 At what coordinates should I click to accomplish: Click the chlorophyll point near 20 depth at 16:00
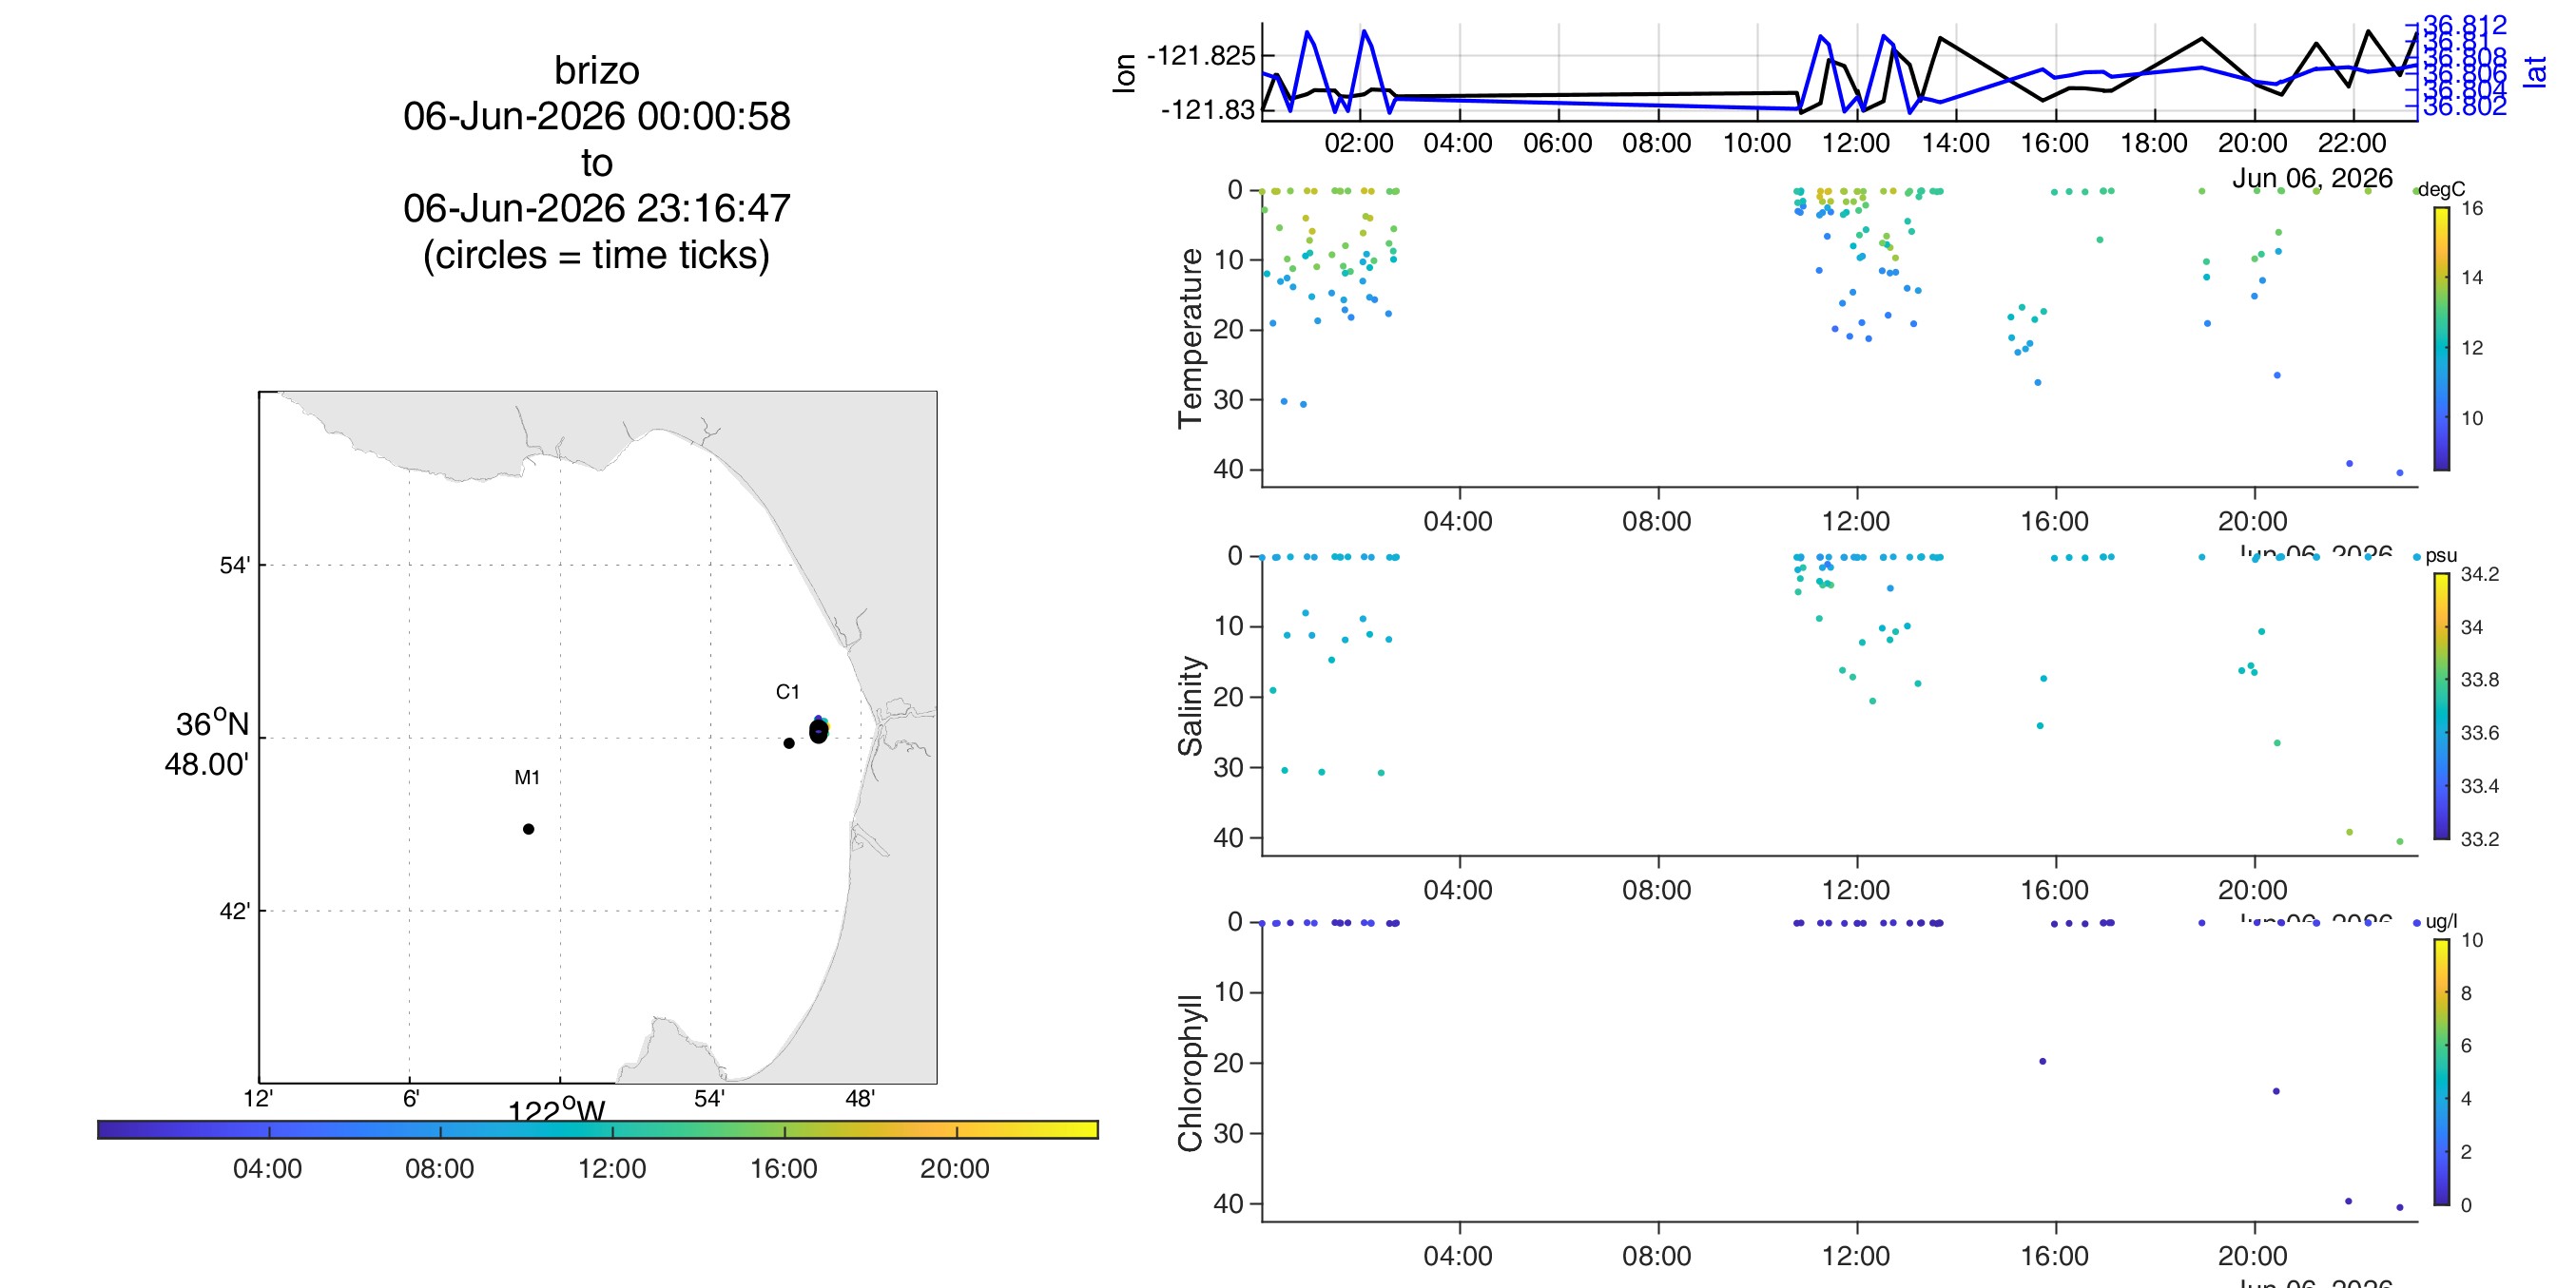tap(2042, 1061)
